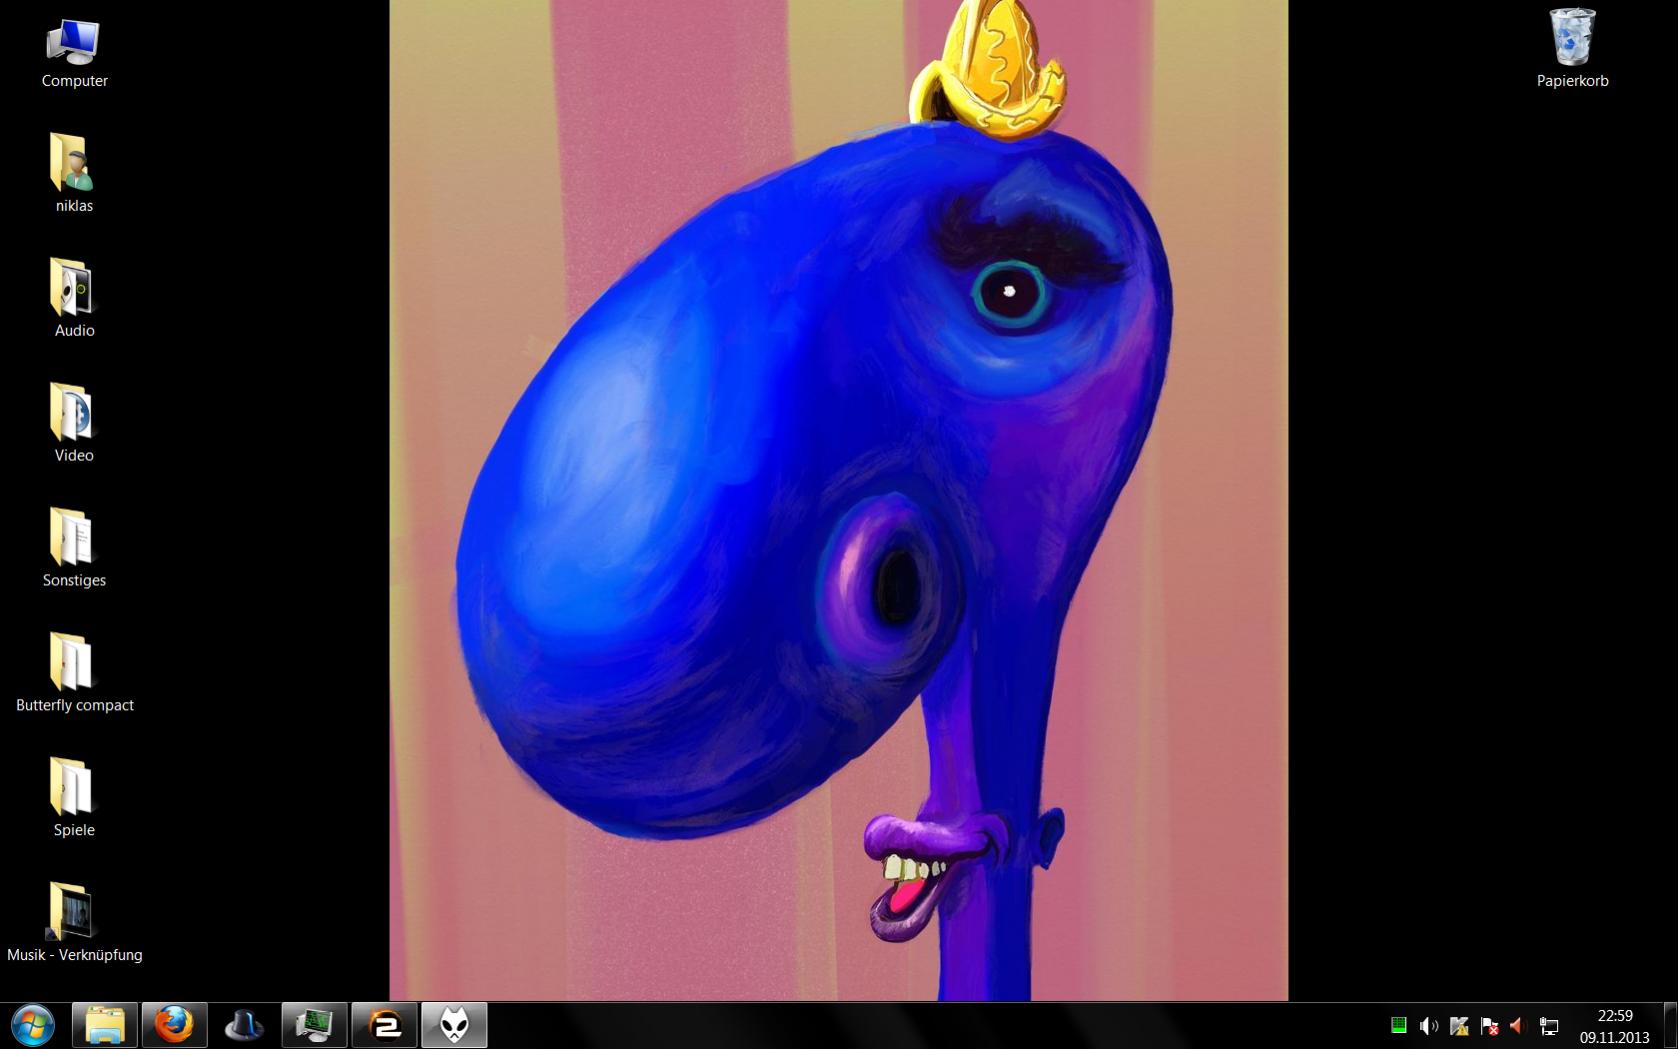Select the Butterfly compact folder

coord(74,674)
